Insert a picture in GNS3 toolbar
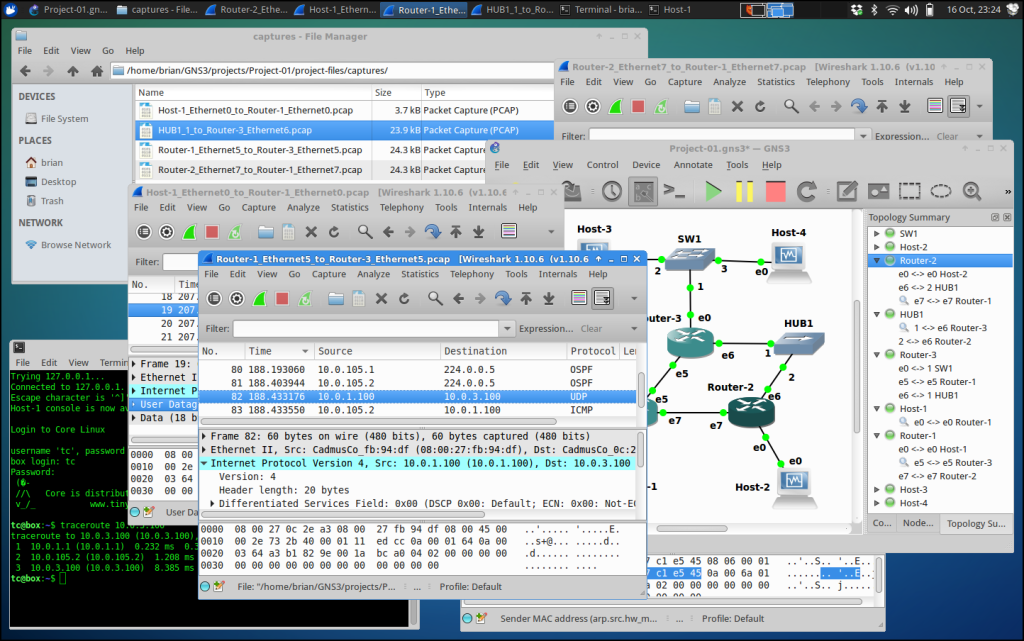Image resolution: width=1024 pixels, height=641 pixels. (878, 191)
